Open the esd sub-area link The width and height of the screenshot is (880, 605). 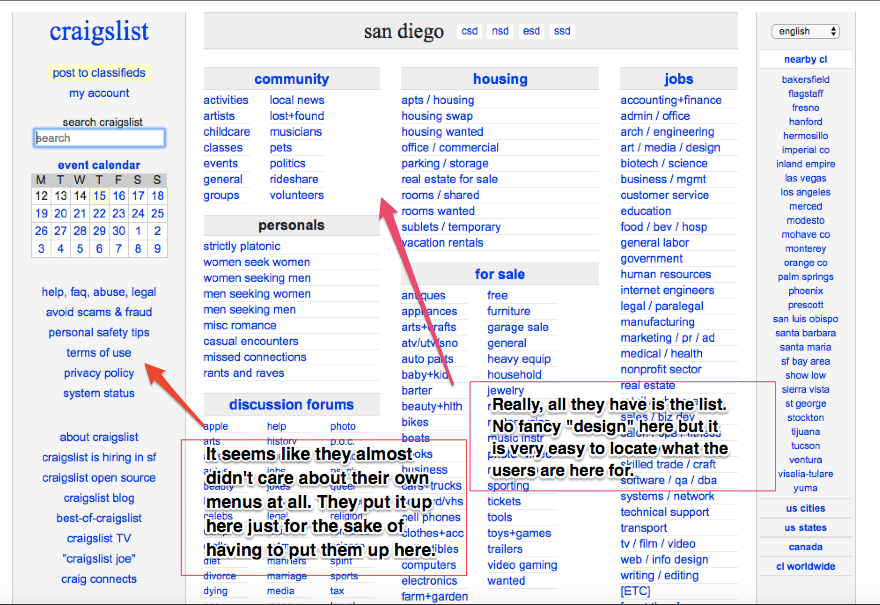coord(531,31)
